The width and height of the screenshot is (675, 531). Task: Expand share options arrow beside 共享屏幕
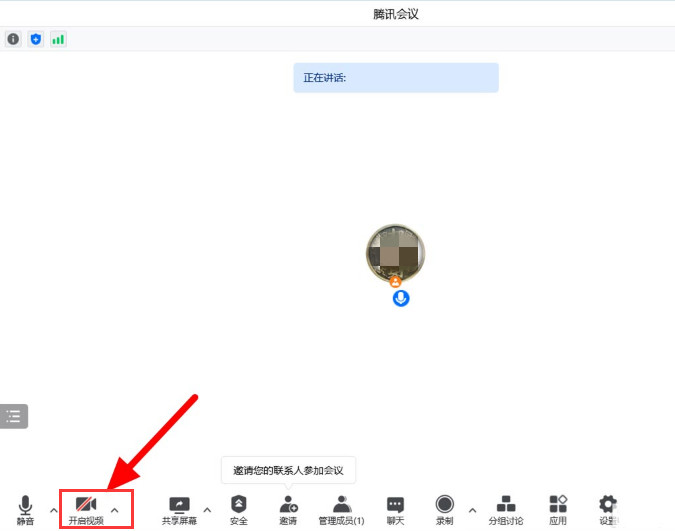pyautogui.click(x=207, y=510)
